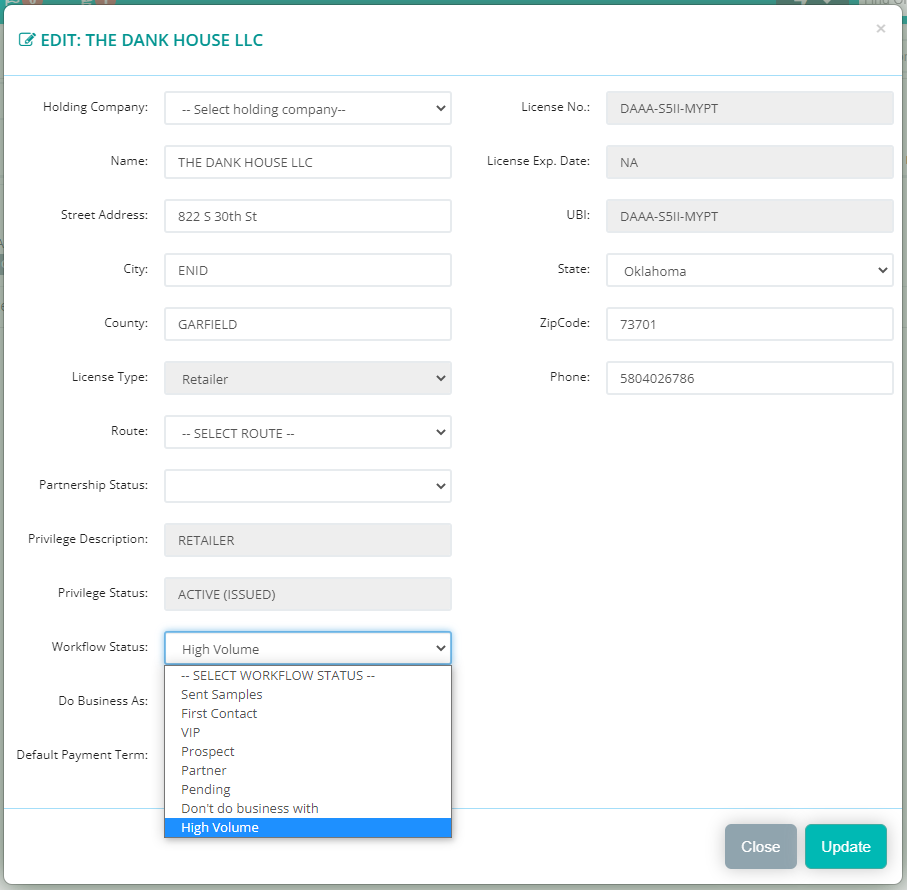907x890 pixels.
Task: Expand the State dropdown
Action: (749, 270)
